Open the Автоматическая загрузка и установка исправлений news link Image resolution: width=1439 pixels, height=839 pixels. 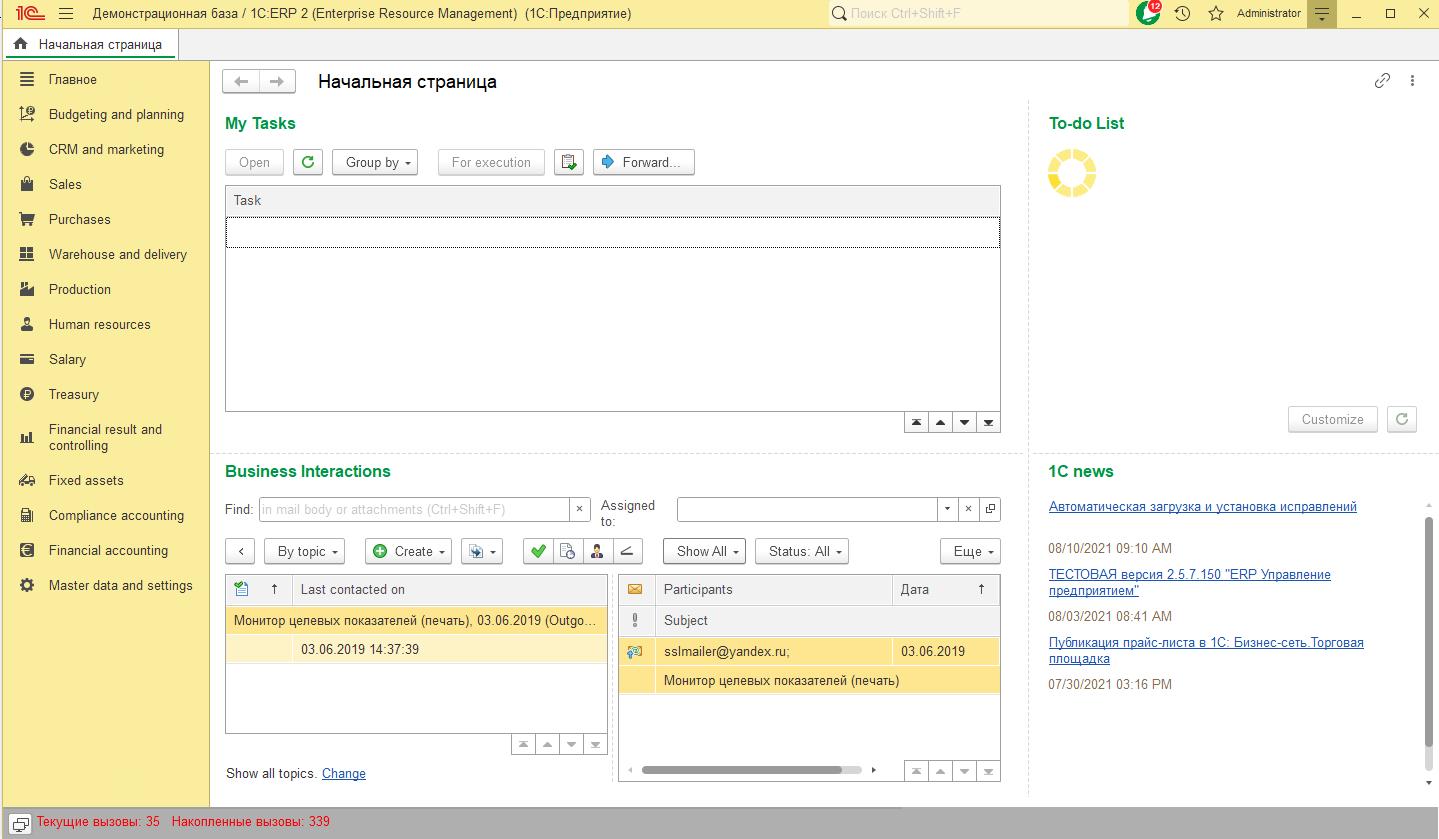[1202, 507]
